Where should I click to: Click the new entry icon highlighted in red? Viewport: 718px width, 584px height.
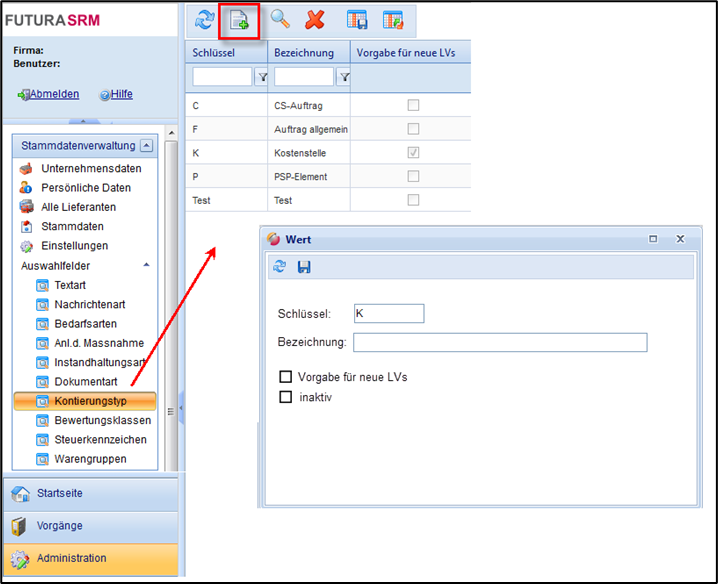click(x=240, y=20)
